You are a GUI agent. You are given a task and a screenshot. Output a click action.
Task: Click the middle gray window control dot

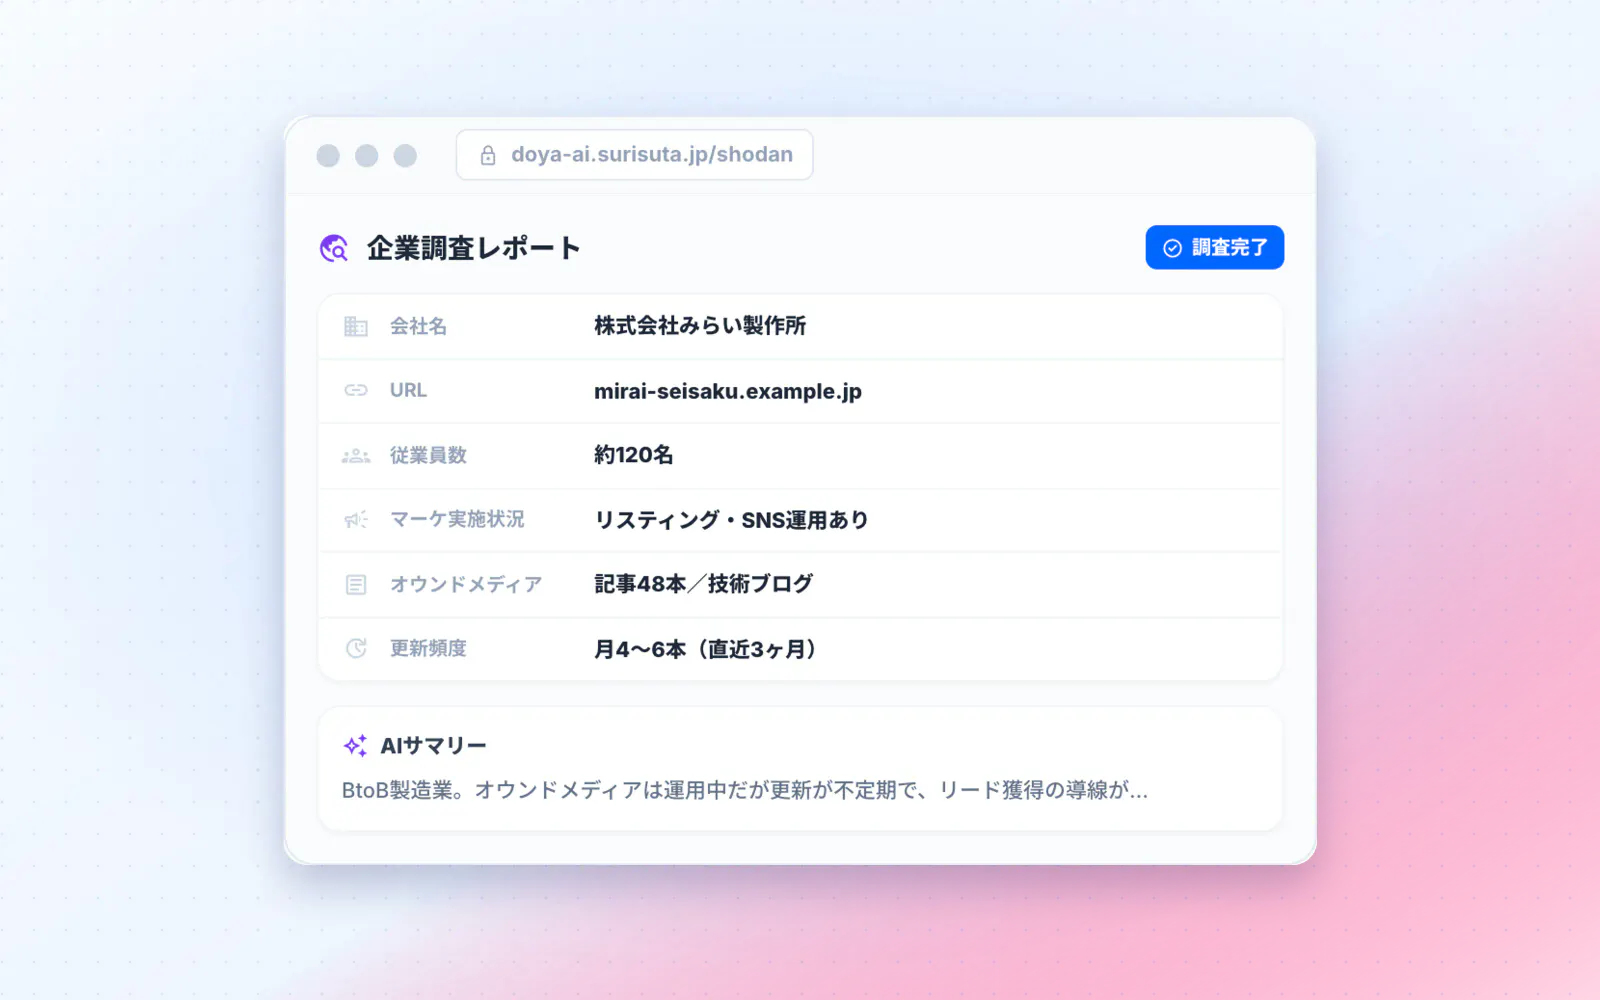click(x=367, y=155)
